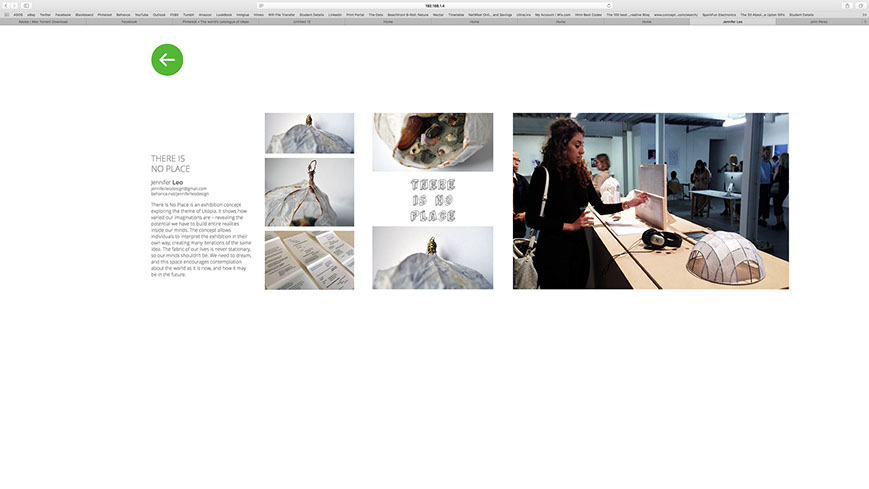Open the LinkedIn bookmark
Viewport: 869px width, 489px height.
pos(335,15)
